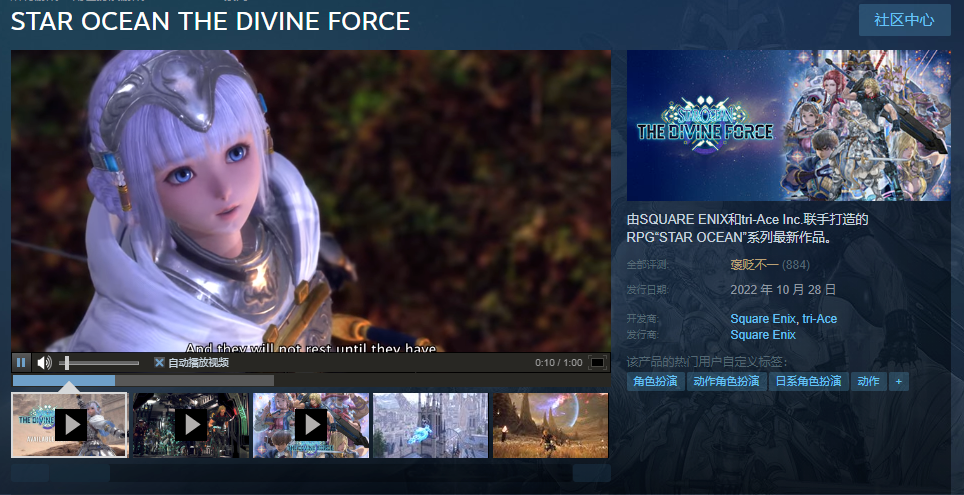Enter fullscreen video mode
The width and height of the screenshot is (964, 495).
point(598,363)
